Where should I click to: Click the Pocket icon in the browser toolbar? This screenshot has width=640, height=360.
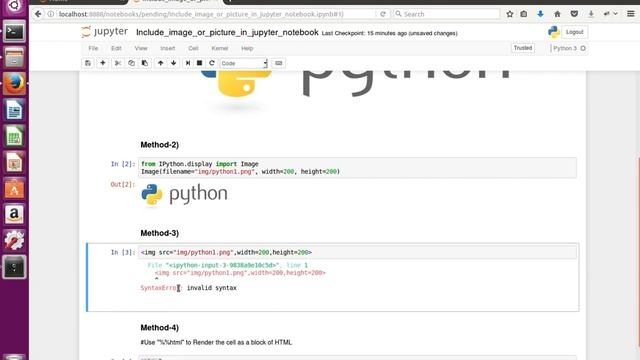tap(574, 14)
